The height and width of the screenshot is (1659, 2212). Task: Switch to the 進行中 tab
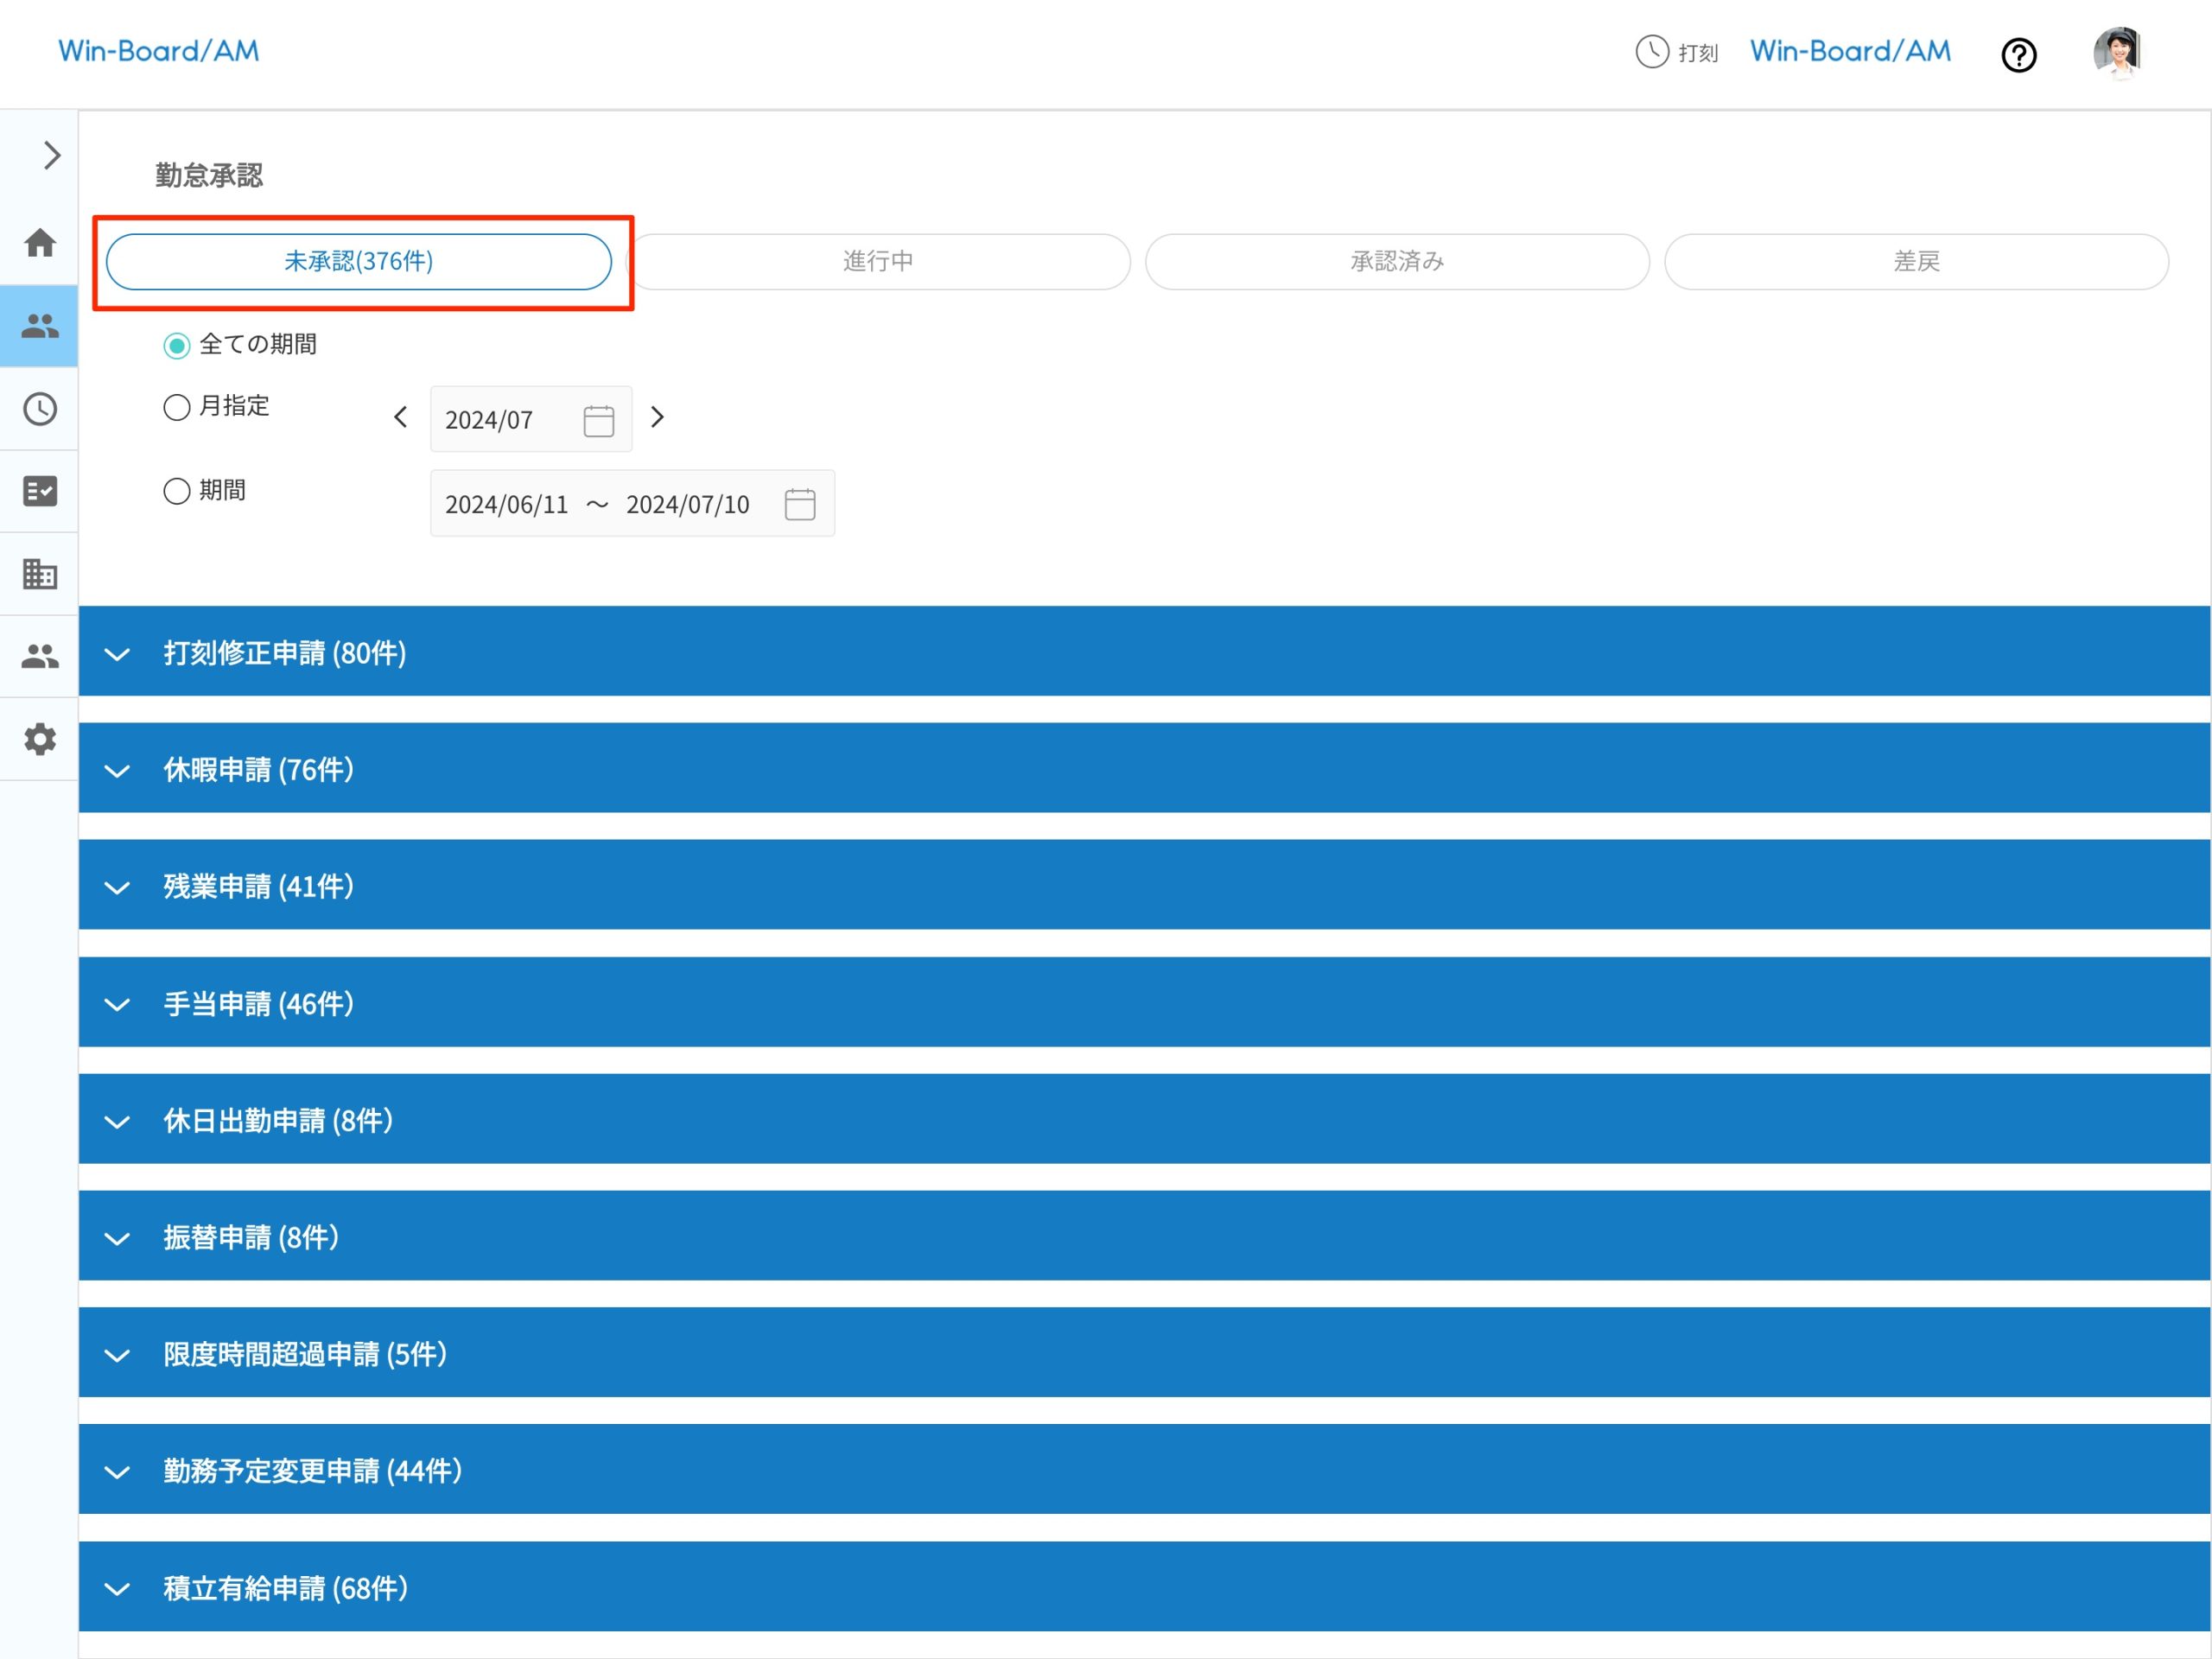point(878,262)
